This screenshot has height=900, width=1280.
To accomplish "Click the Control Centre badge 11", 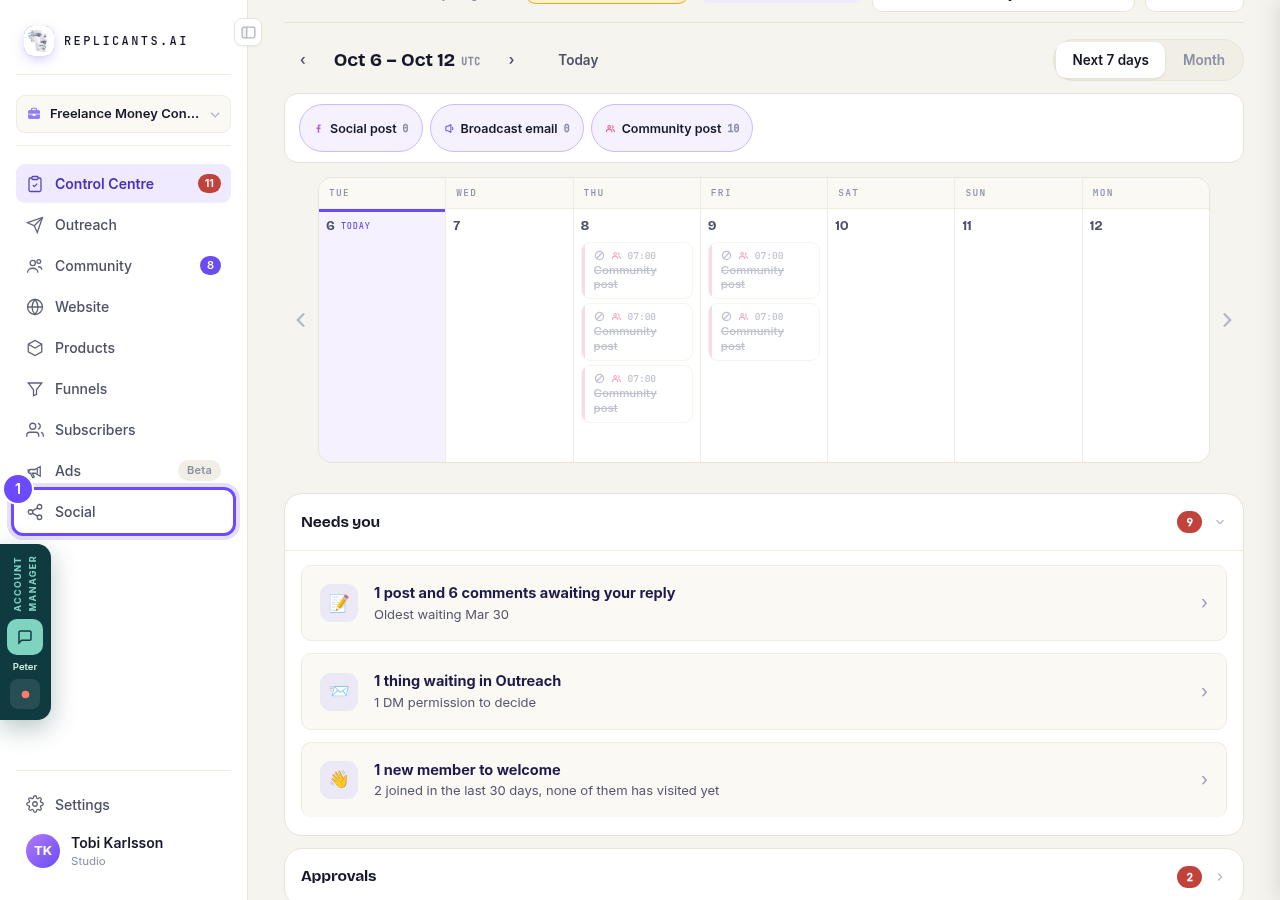I will click(209, 184).
